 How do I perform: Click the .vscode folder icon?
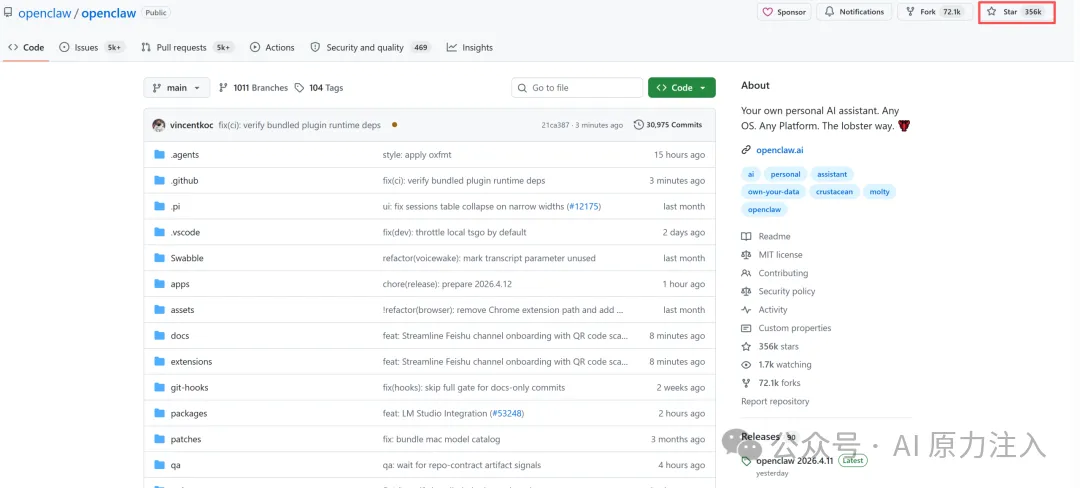tap(160, 232)
